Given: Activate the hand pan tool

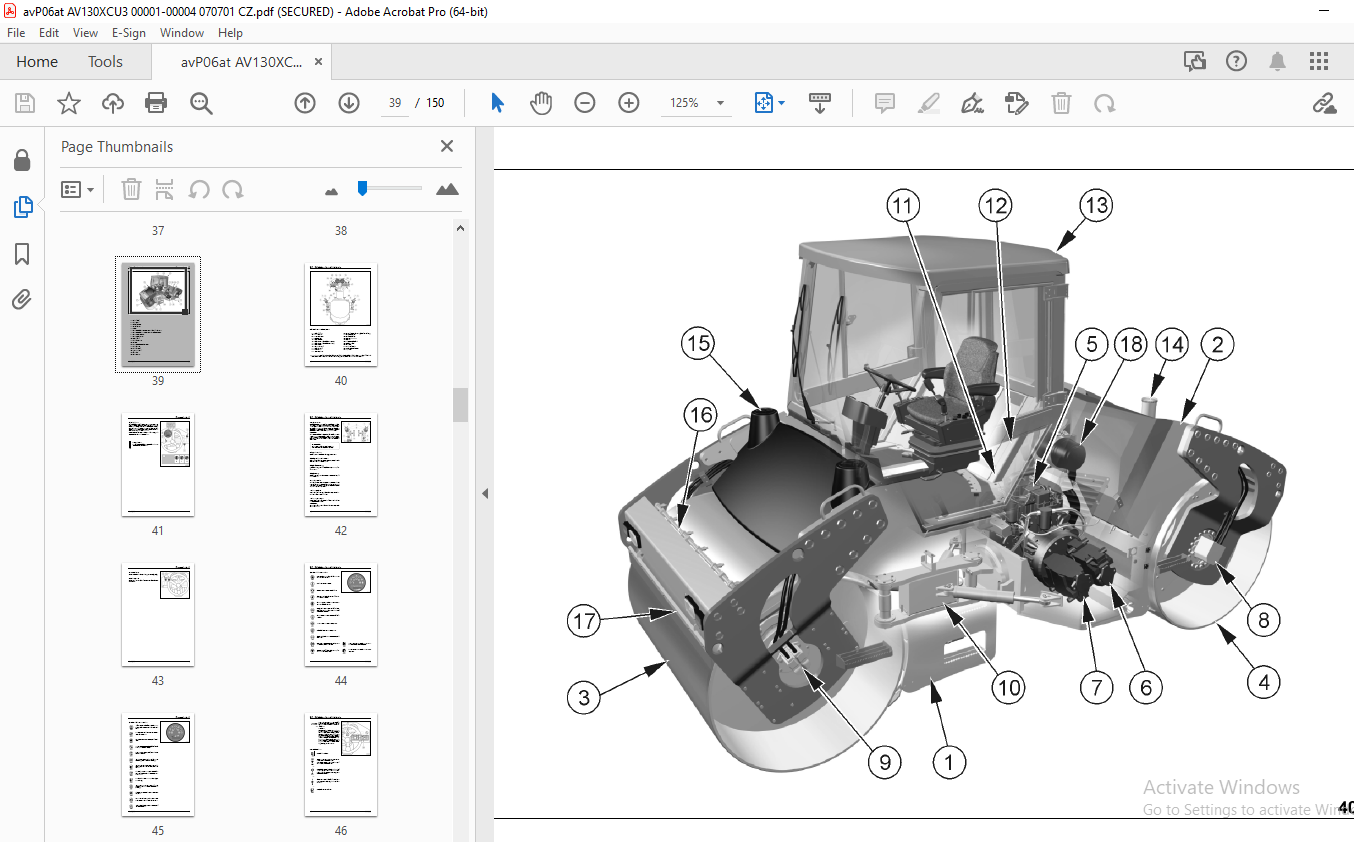Looking at the screenshot, I should coord(541,103).
